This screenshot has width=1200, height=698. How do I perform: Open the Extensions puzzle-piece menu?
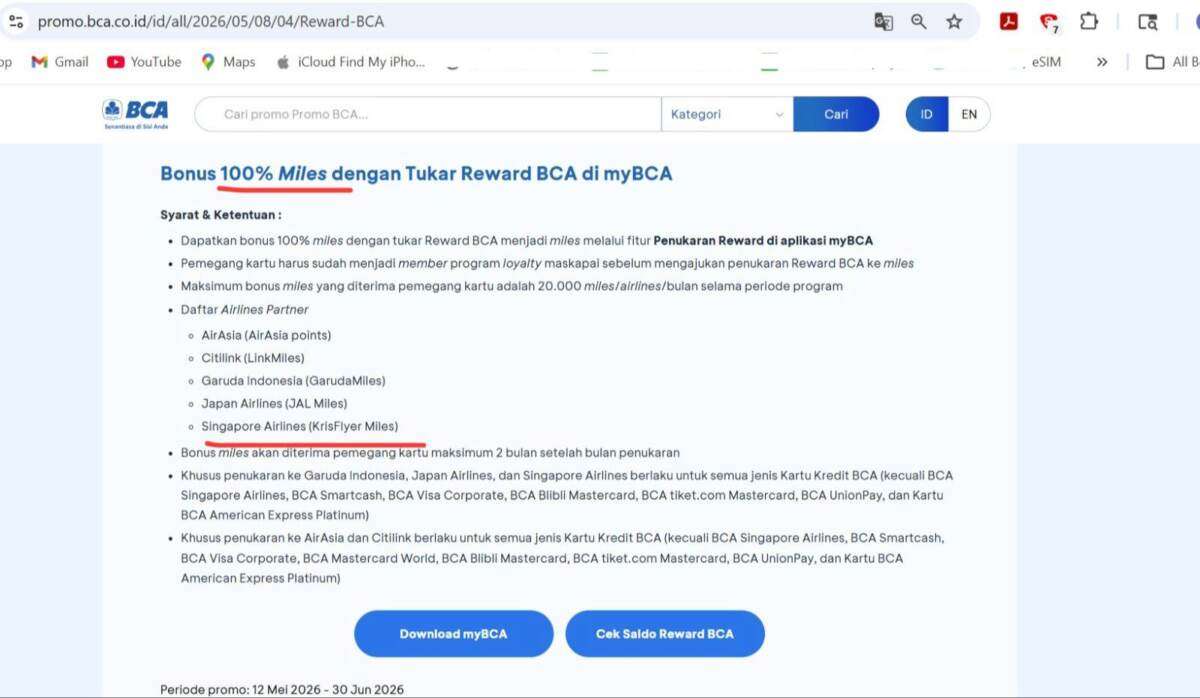(1088, 22)
